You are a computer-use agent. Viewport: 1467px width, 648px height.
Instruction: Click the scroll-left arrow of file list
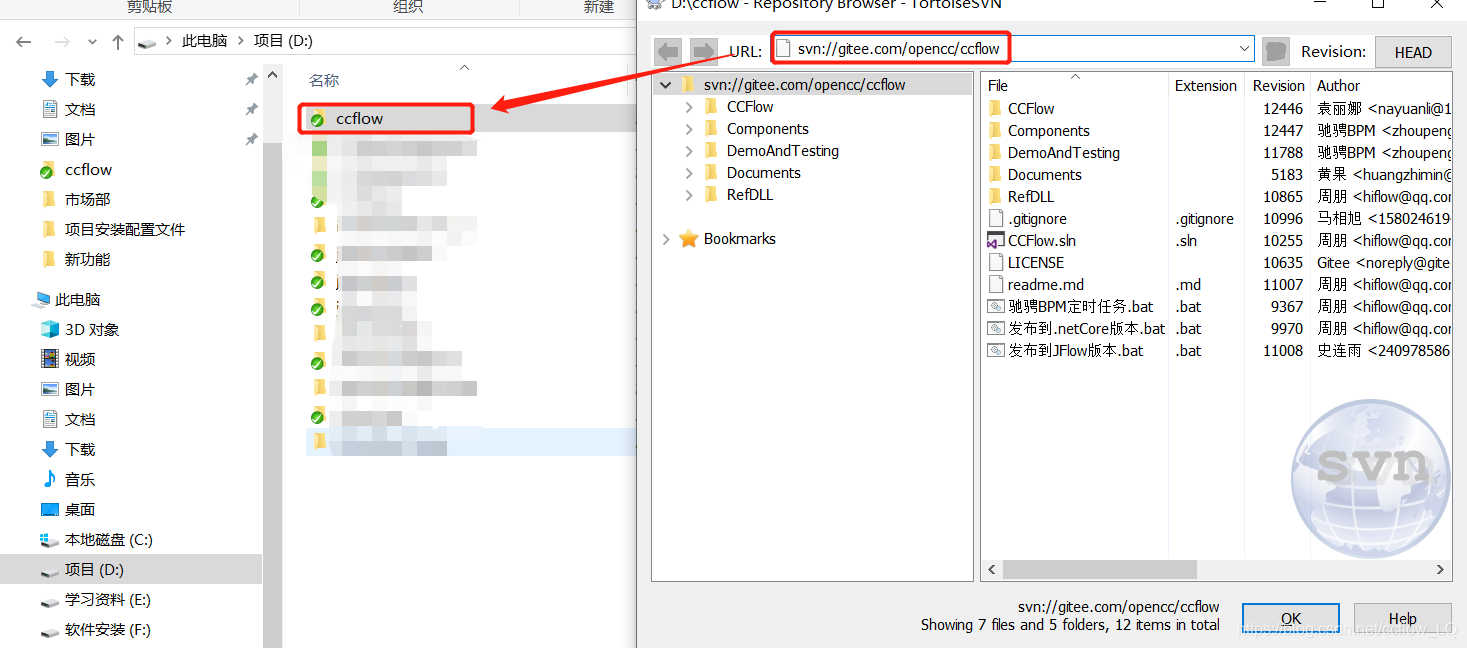coord(992,570)
